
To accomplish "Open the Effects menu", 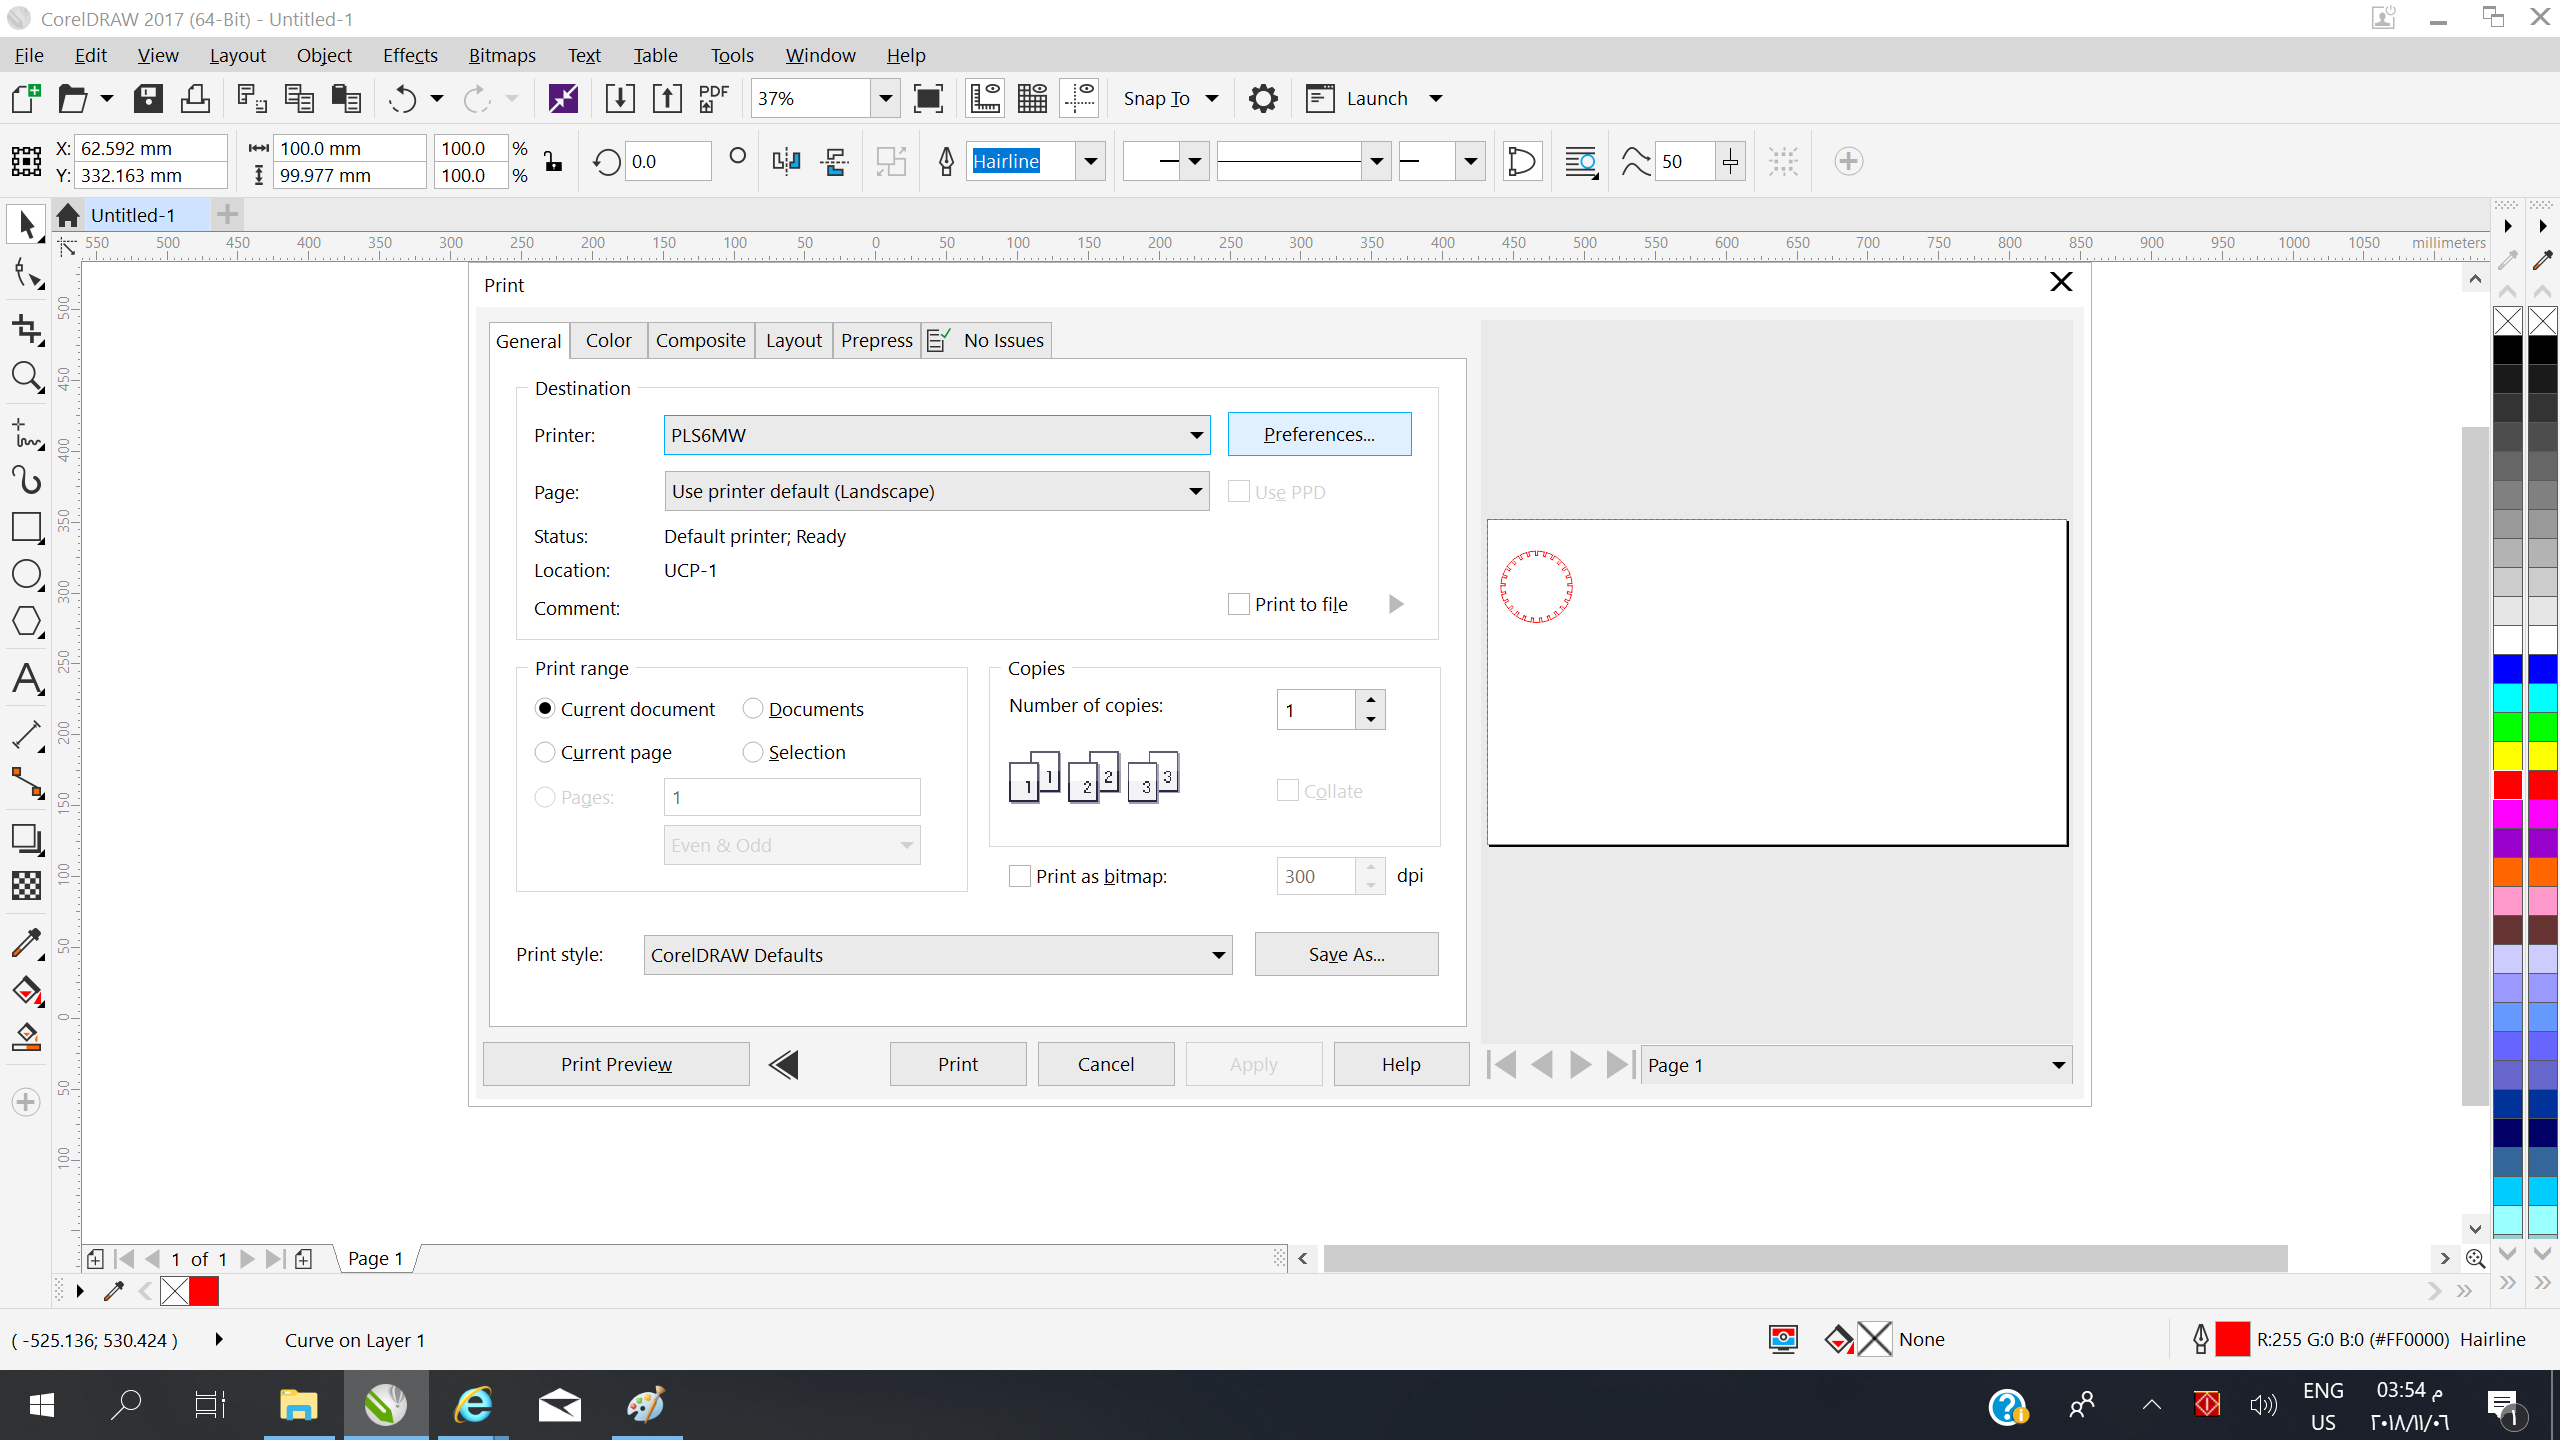I will (410, 55).
